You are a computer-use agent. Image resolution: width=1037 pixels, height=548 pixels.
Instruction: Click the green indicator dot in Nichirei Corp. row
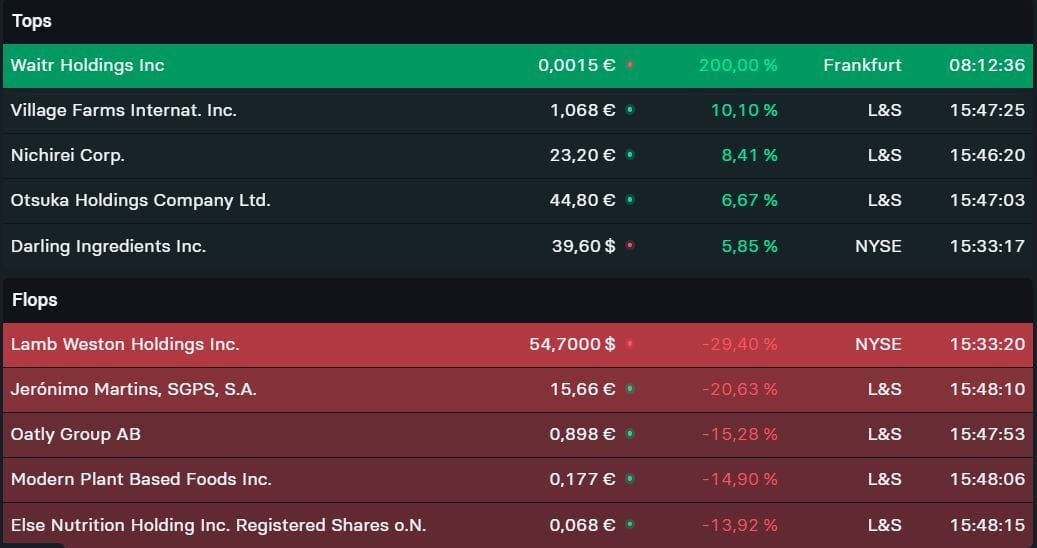630,155
